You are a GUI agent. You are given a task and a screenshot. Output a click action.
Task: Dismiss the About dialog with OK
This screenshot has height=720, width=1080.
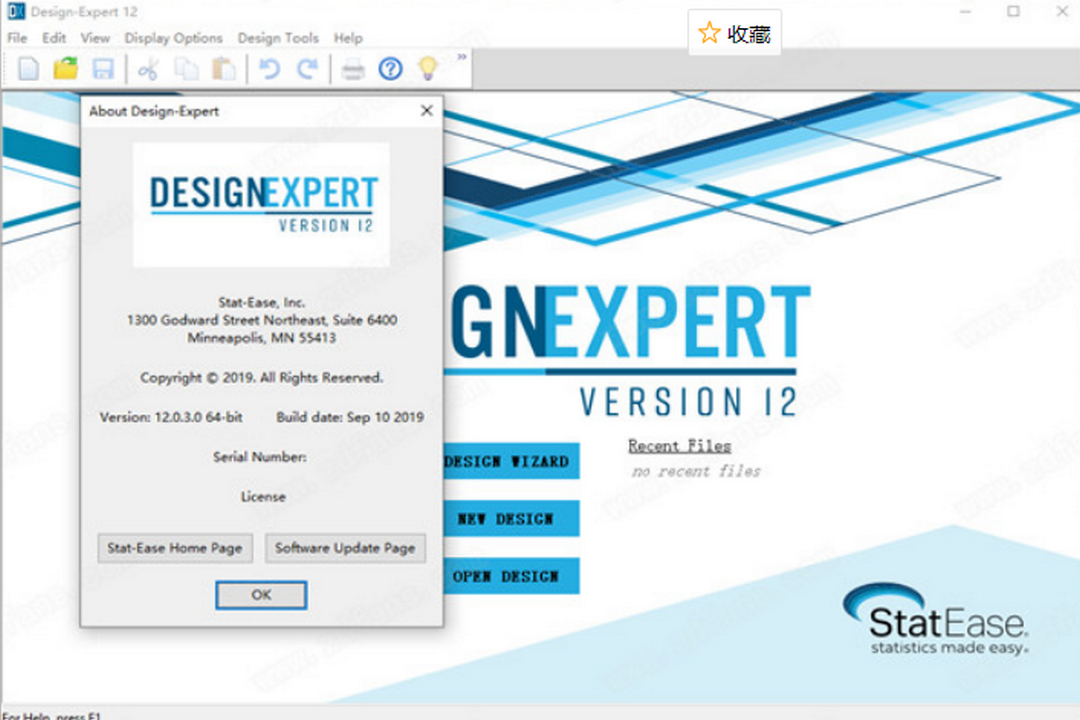click(x=260, y=595)
